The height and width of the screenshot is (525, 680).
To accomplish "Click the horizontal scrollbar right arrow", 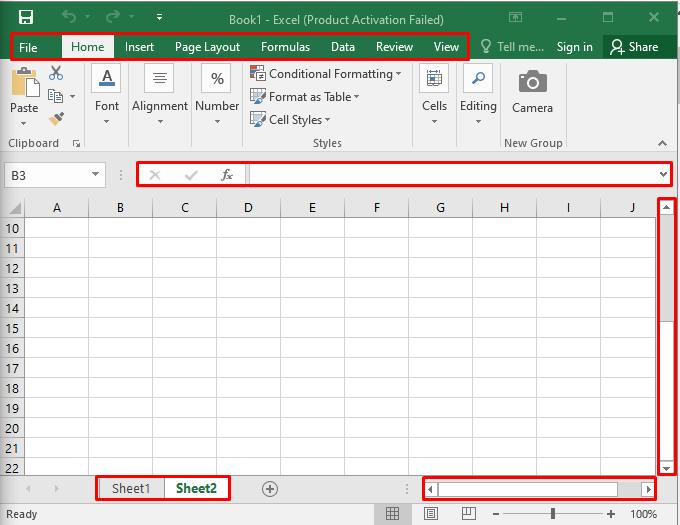I will tap(648, 489).
